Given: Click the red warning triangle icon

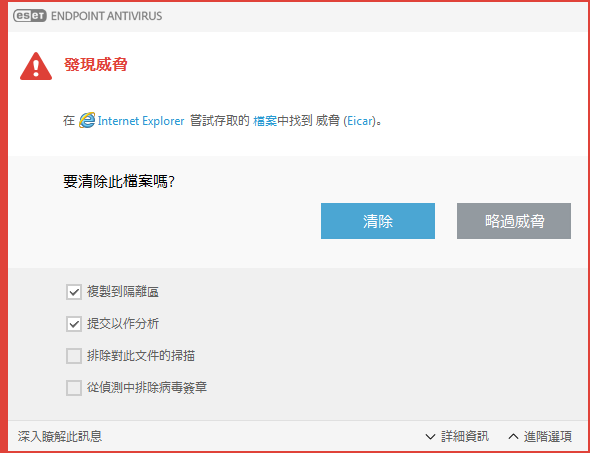Looking at the screenshot, I should (x=36, y=66).
